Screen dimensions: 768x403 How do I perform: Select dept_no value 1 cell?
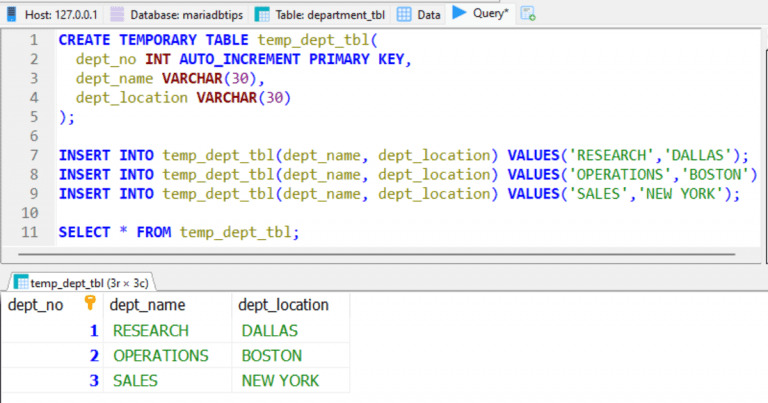coord(51,331)
